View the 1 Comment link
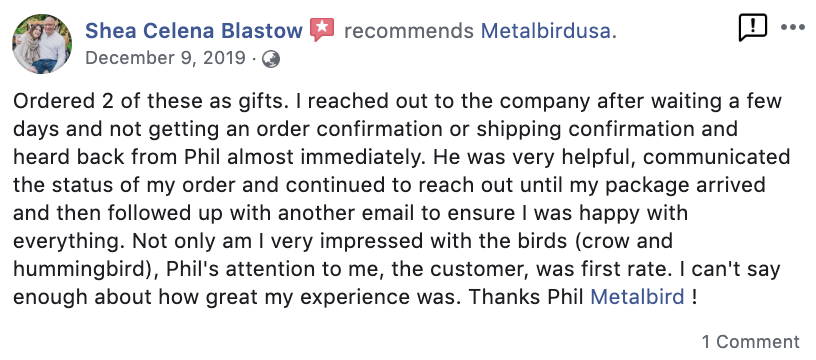Screen dimensions: 816x360 point(750,342)
